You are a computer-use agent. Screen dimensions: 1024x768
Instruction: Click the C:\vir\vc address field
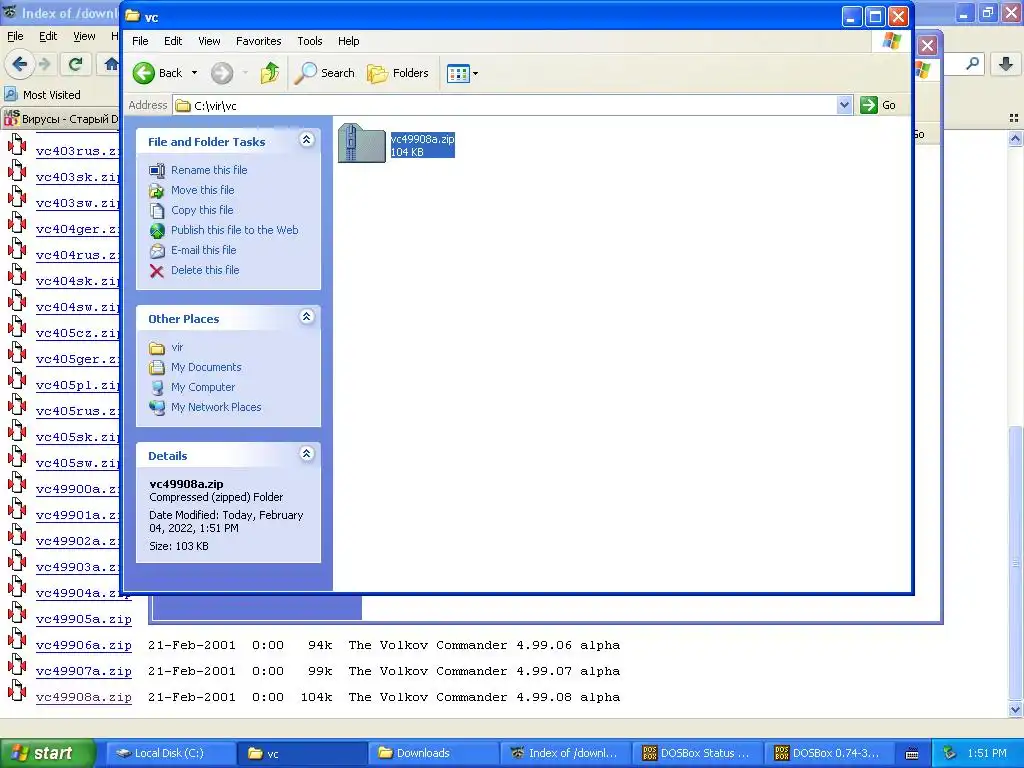tap(505, 105)
